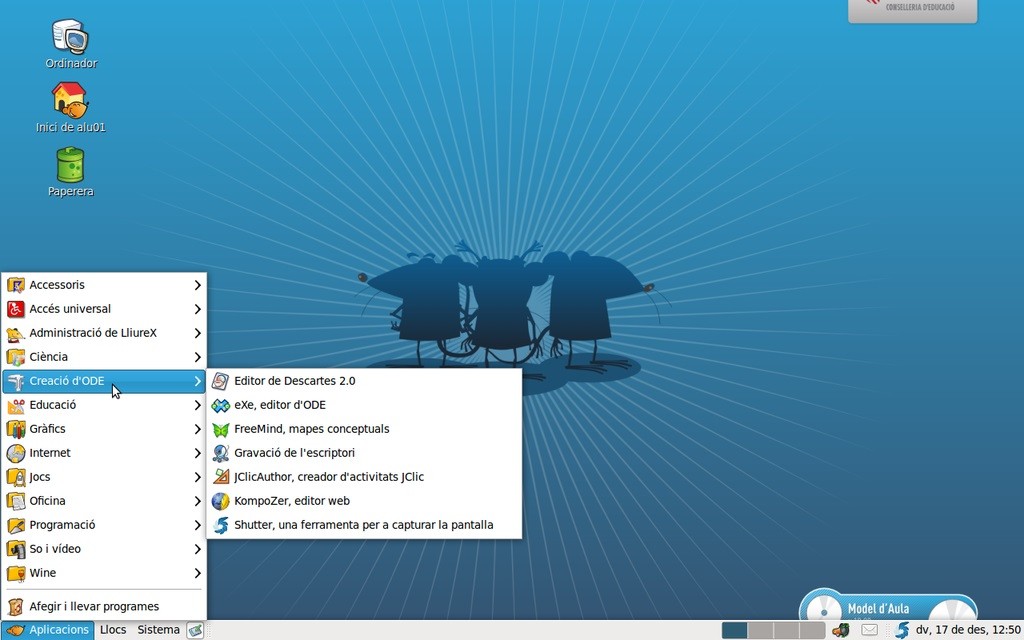Switch to the third workspace
The width and height of the screenshot is (1024, 640).
coord(786,630)
